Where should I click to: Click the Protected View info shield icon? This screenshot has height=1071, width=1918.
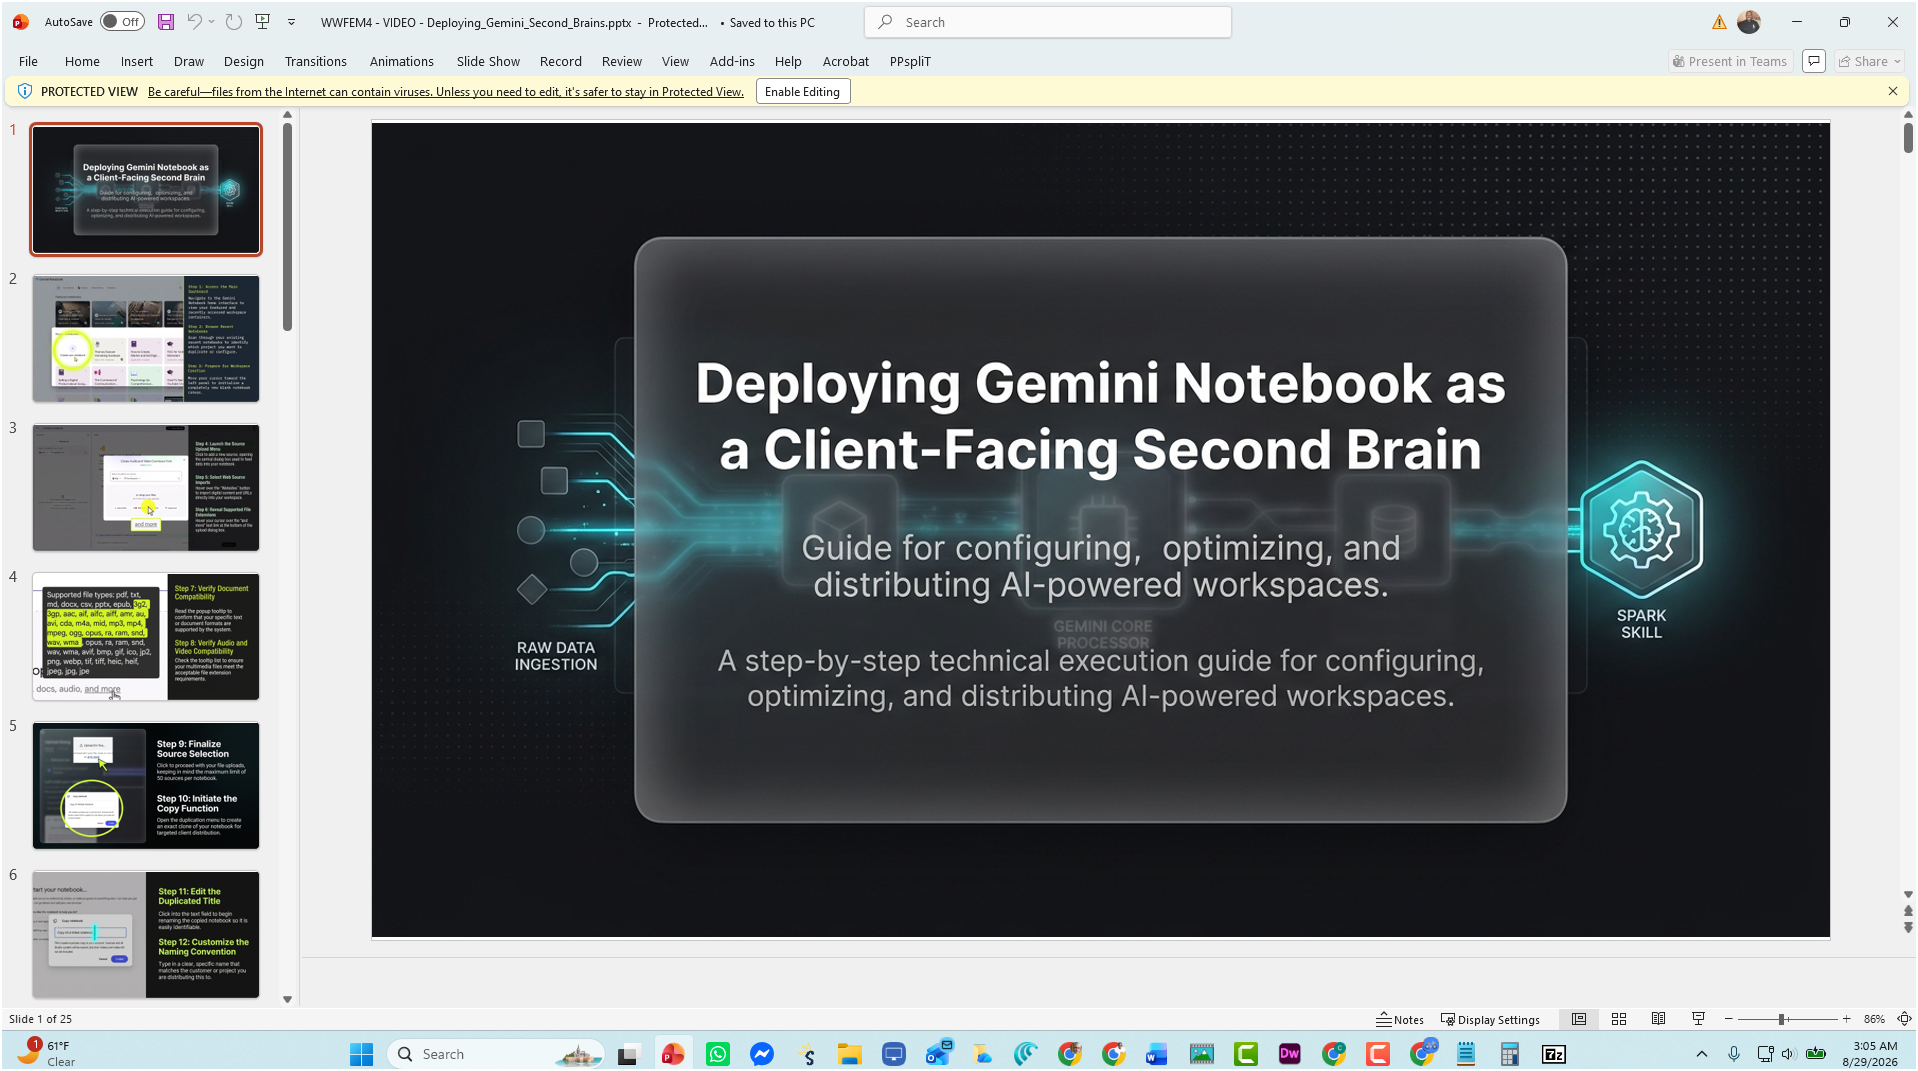(25, 91)
